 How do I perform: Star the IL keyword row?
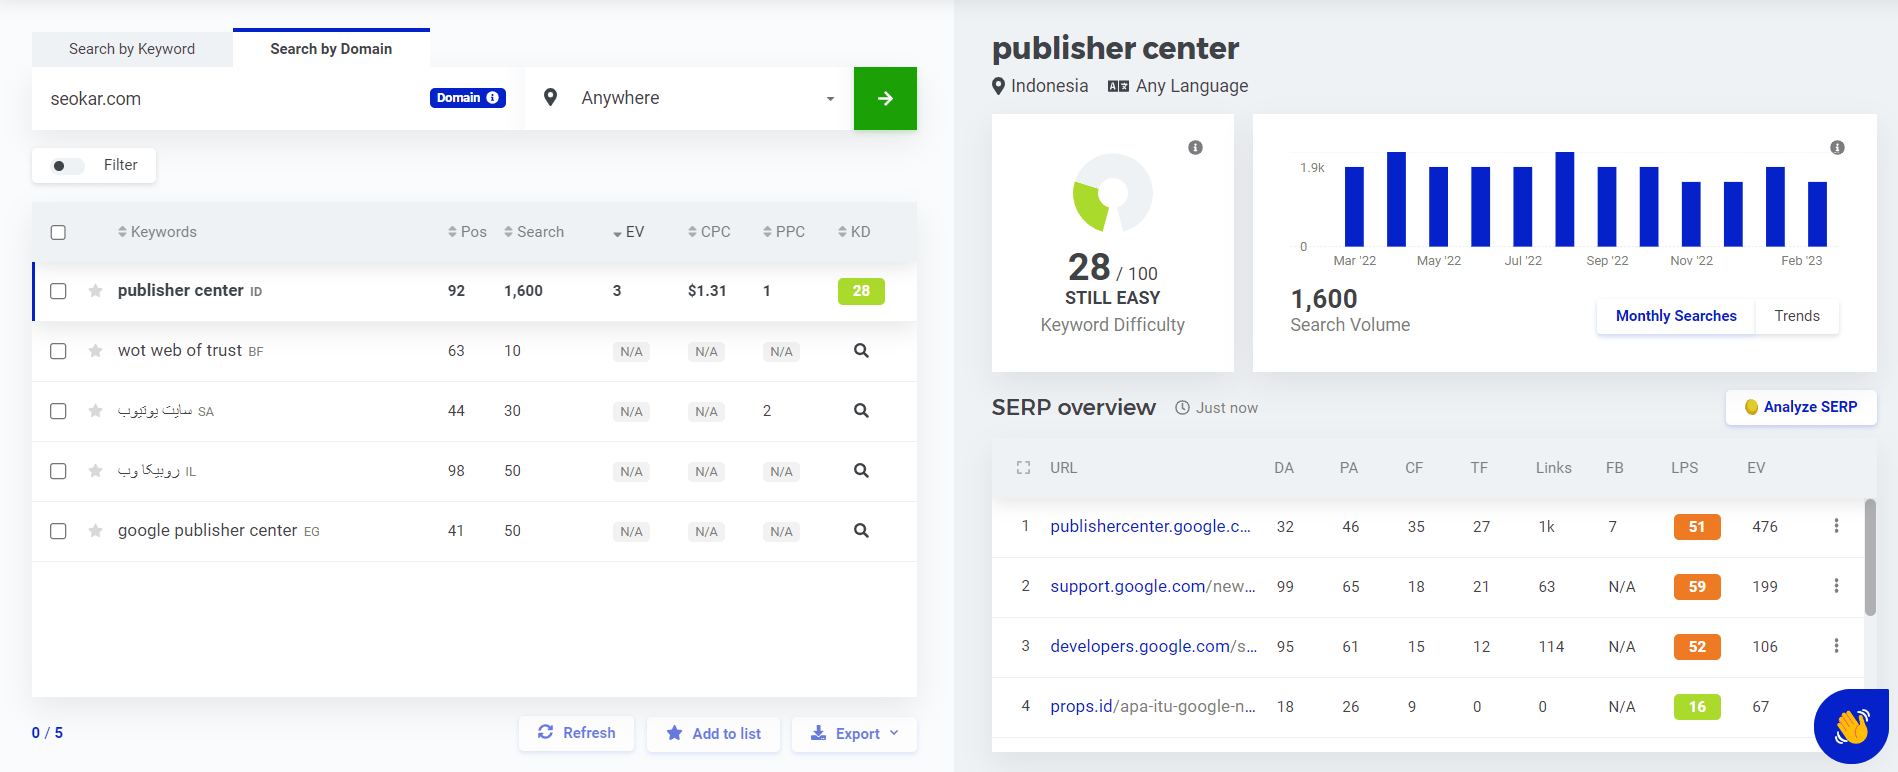click(x=95, y=471)
